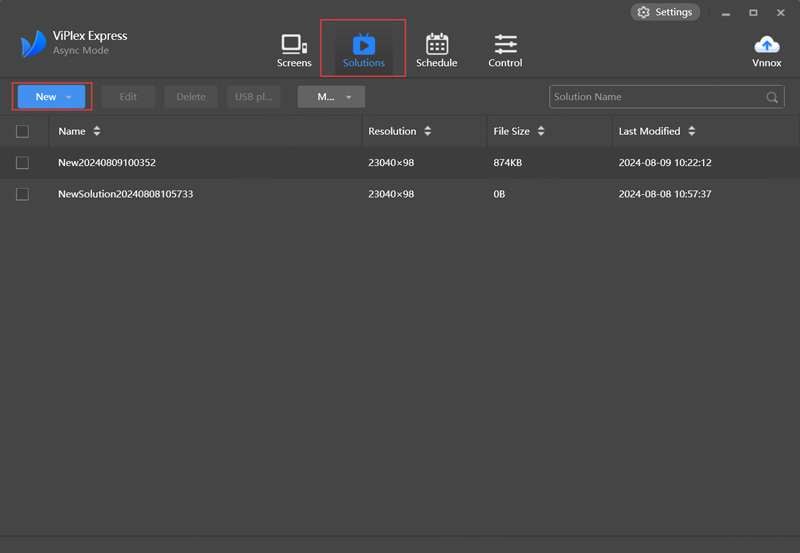The image size is (800, 553).
Task: Open the Screens section icon
Action: coord(294,44)
